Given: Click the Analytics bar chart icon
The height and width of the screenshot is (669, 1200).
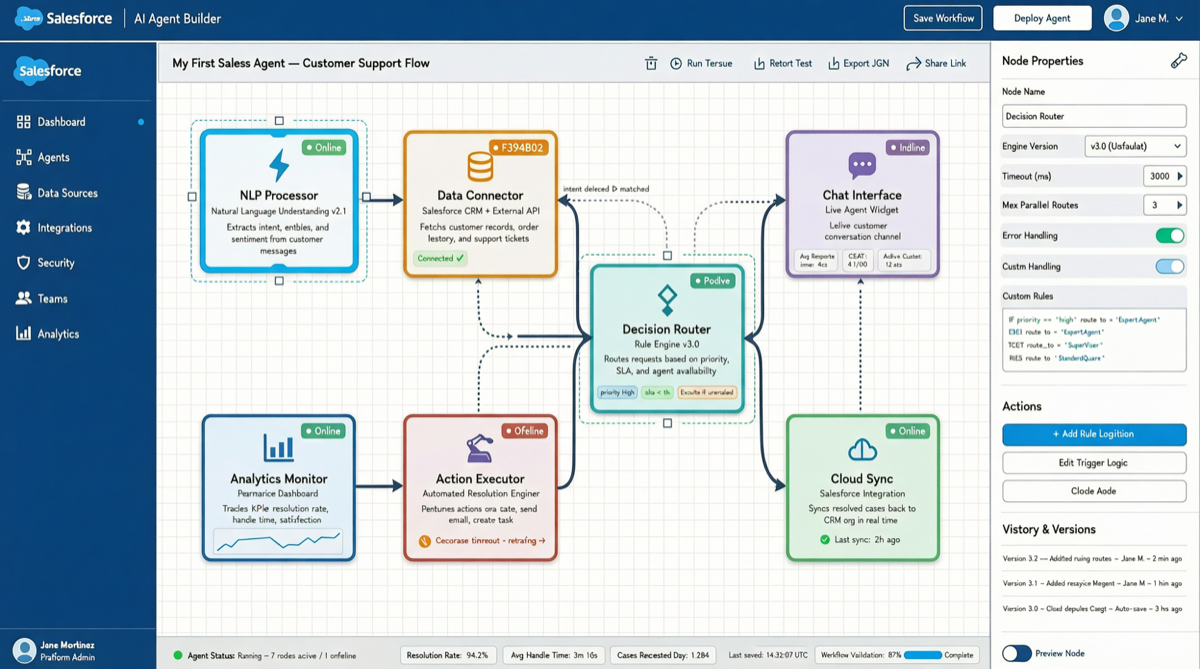Looking at the screenshot, I should coord(23,333).
